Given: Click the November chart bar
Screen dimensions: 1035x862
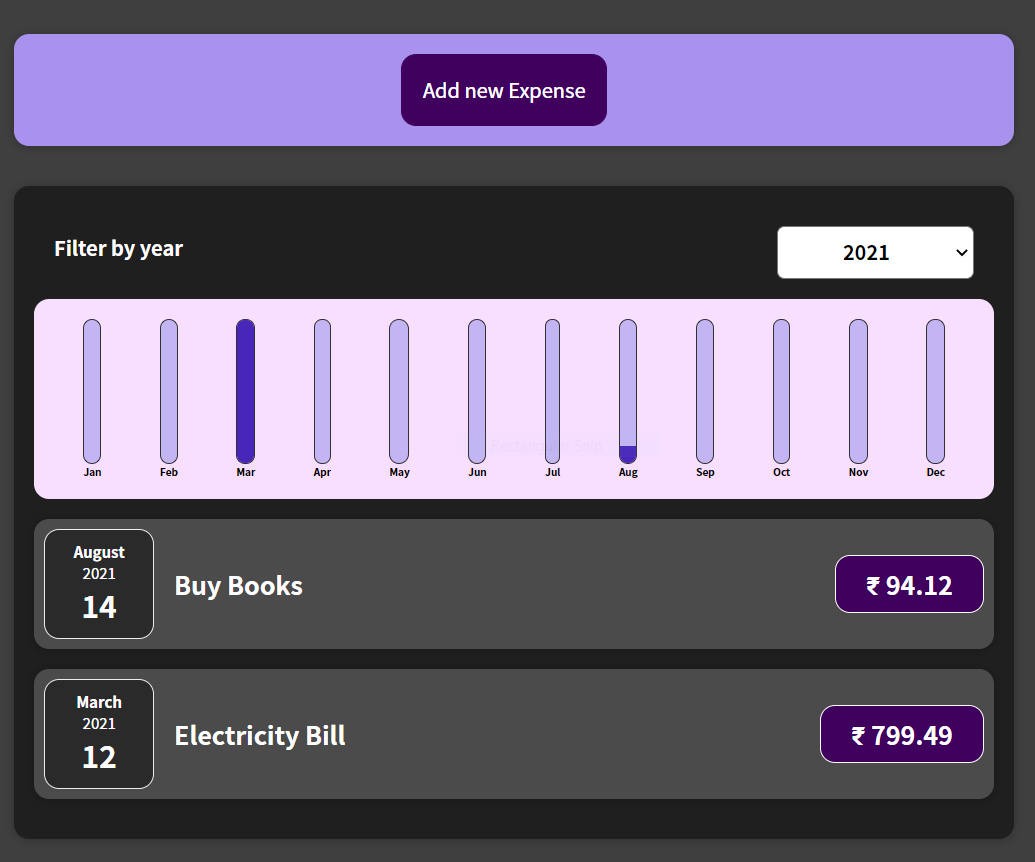Looking at the screenshot, I should 858,391.
